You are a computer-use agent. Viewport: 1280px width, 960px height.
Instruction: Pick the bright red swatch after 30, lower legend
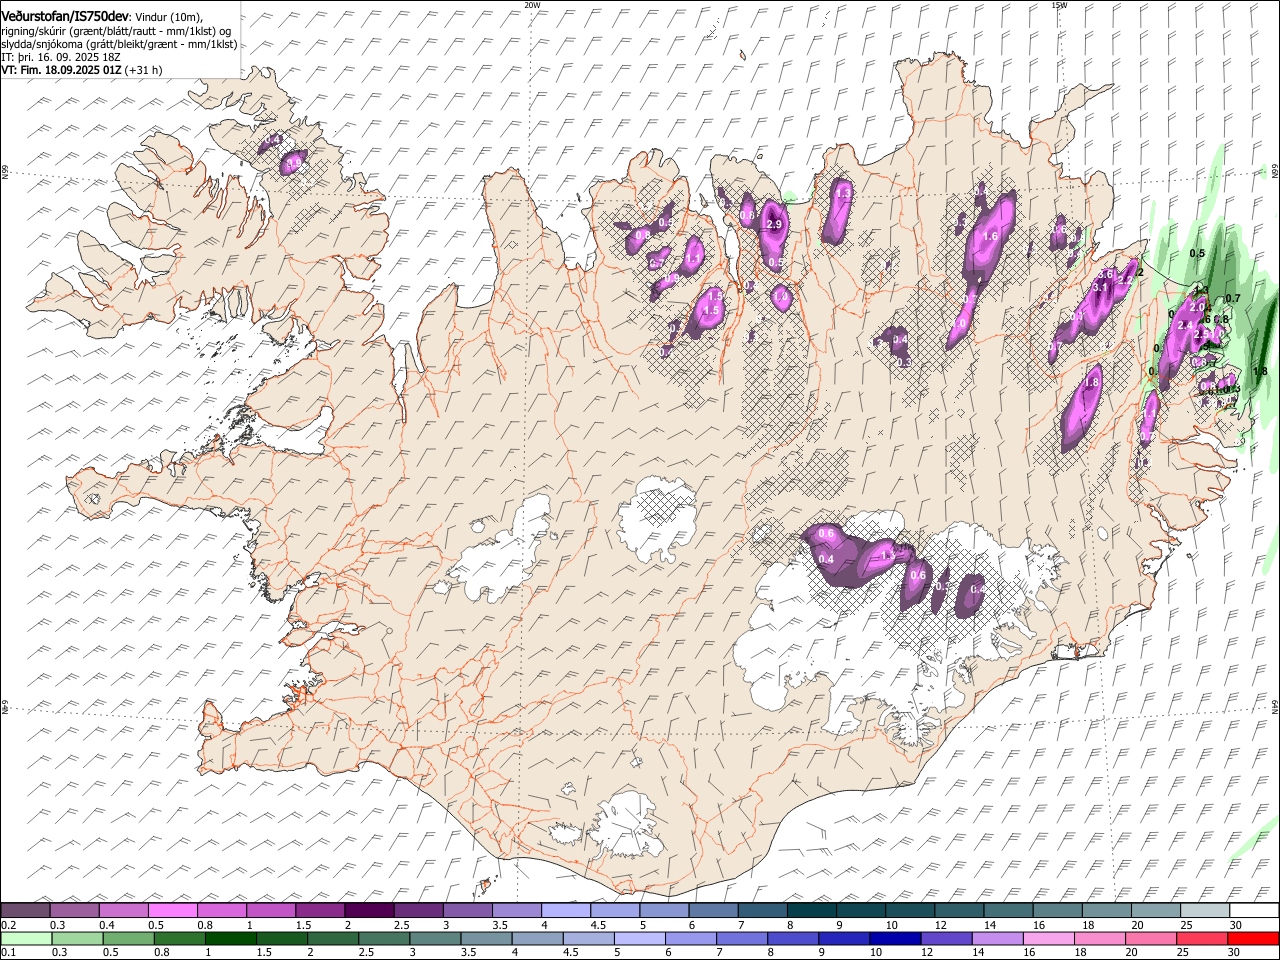(x=1253, y=938)
